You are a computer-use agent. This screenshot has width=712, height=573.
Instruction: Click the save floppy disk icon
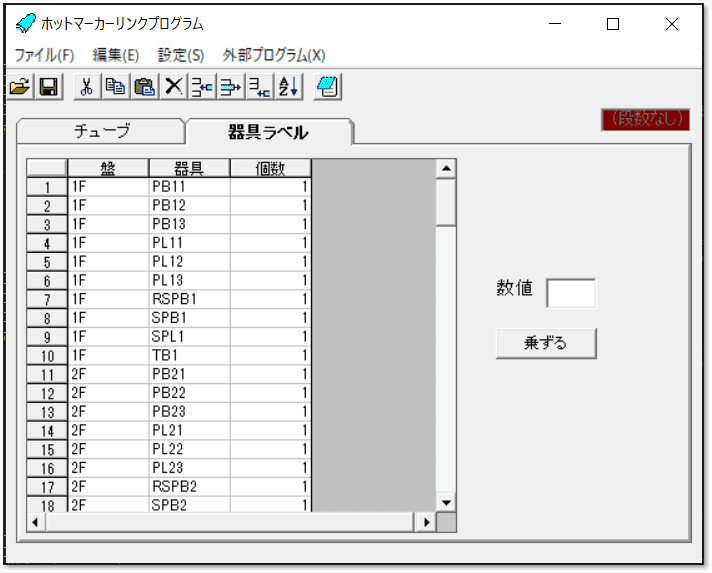click(x=48, y=87)
